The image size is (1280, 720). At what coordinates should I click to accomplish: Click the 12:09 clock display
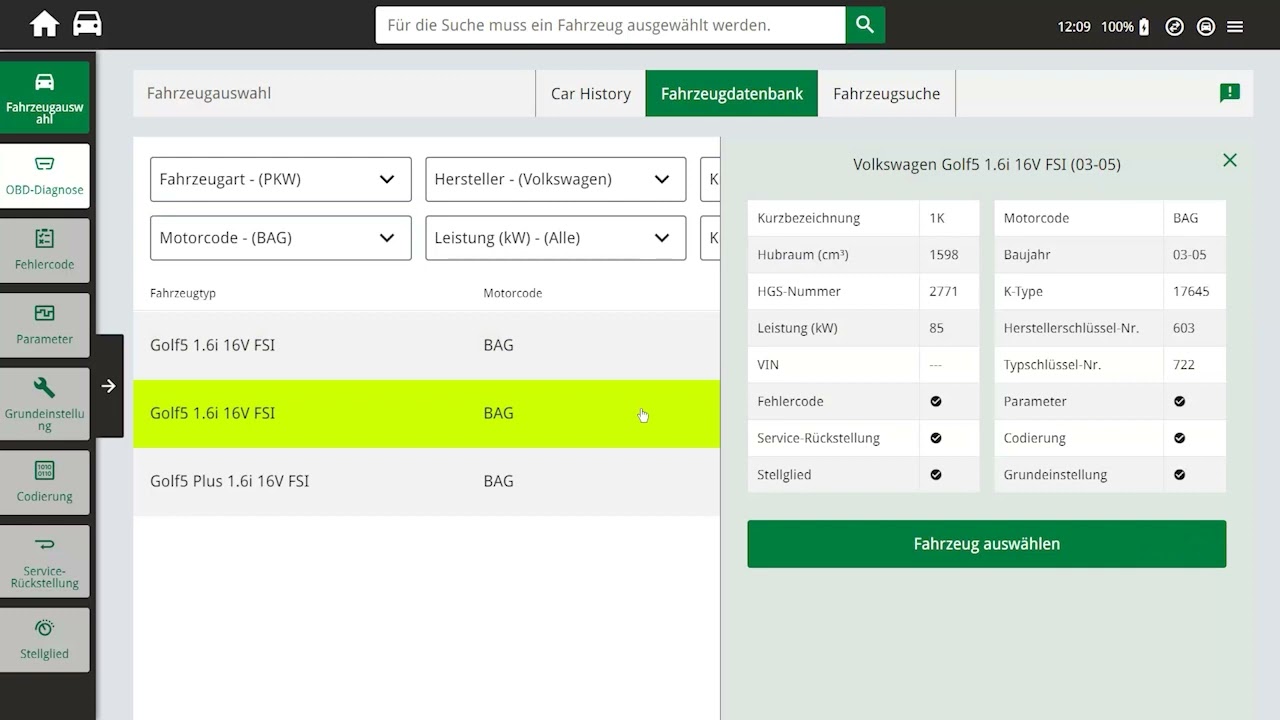coord(1074,27)
